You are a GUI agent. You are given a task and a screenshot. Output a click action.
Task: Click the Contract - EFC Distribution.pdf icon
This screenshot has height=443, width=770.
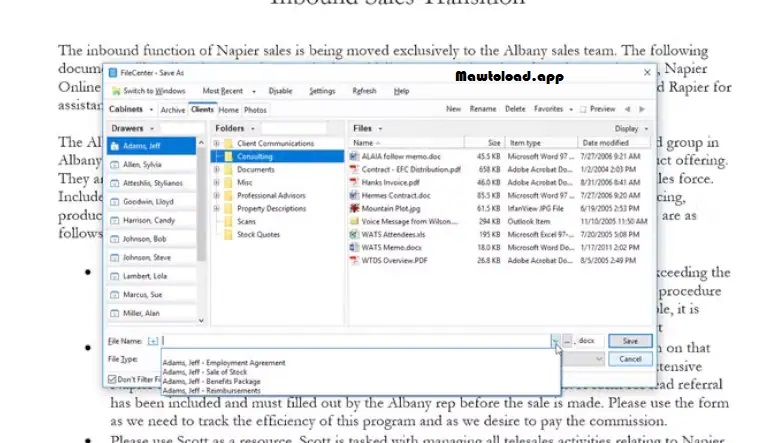pos(354,169)
